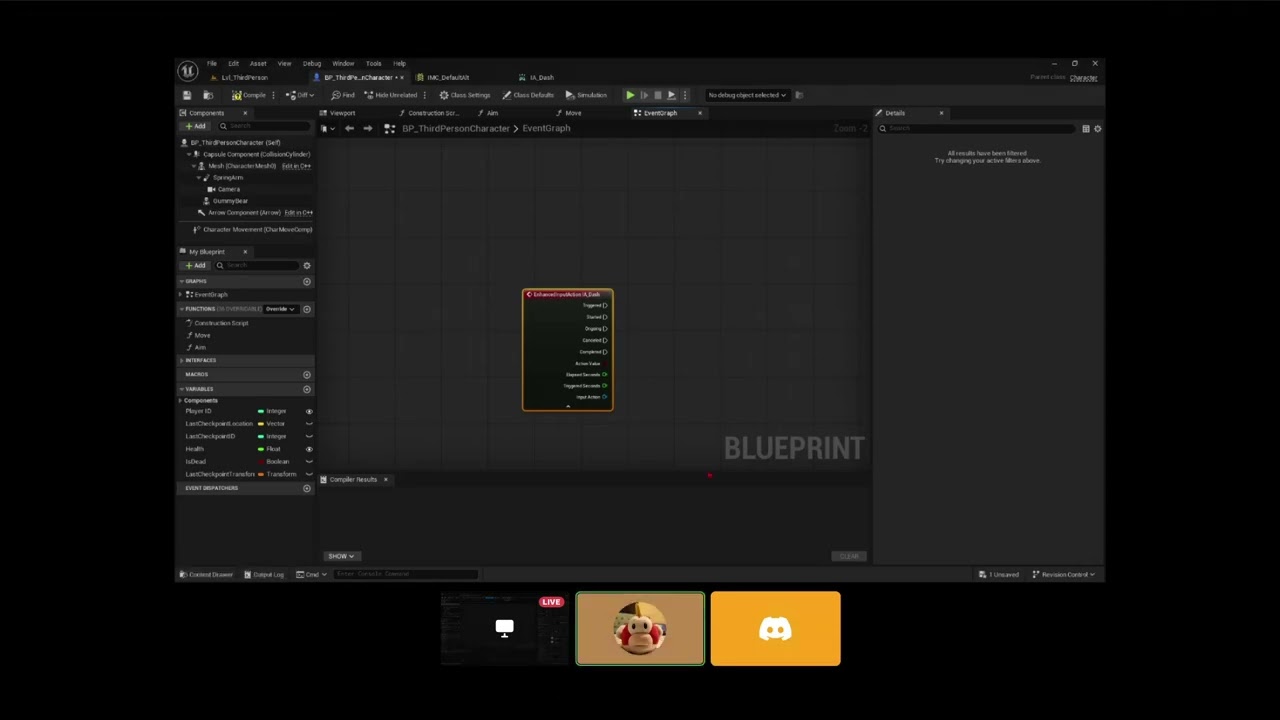
Task: Toggle LastCheckpointID variable visibility
Action: 308,437
